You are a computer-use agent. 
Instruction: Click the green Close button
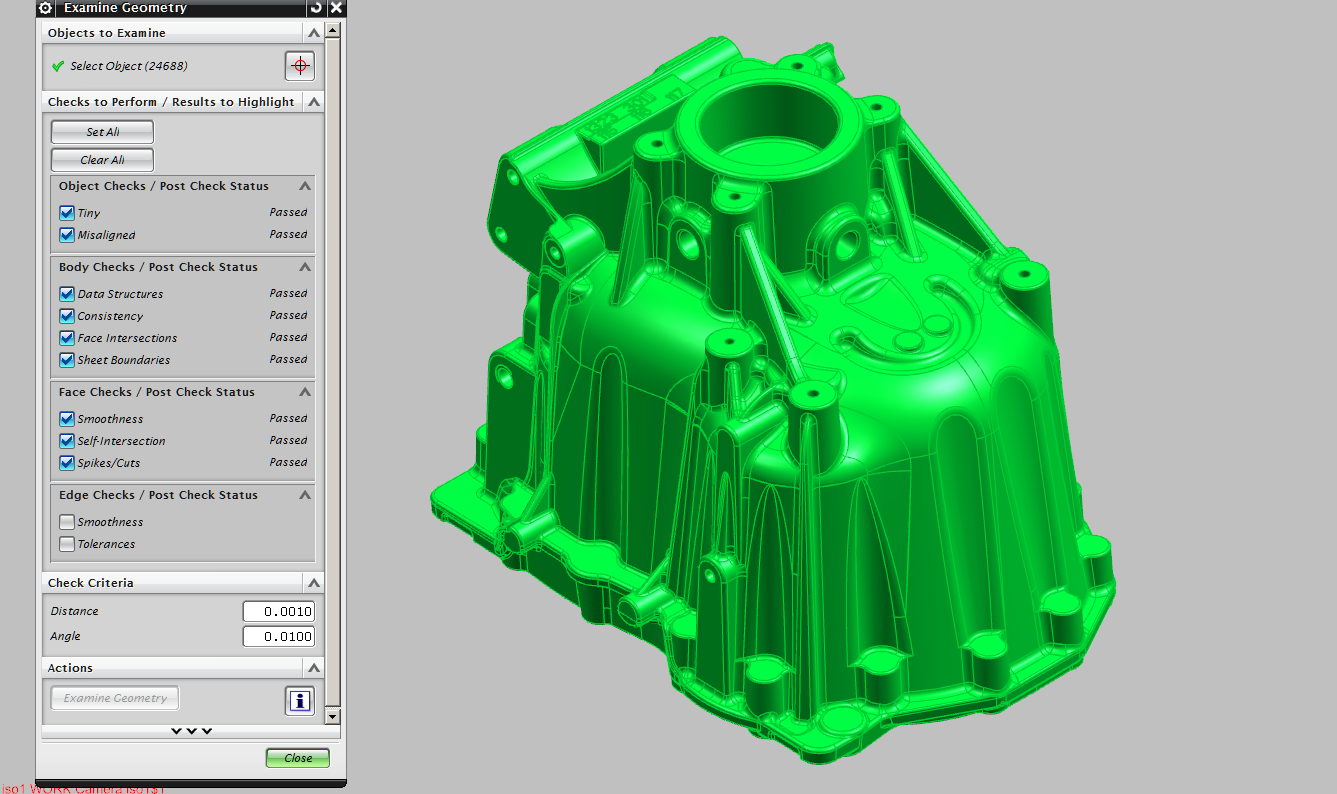pyautogui.click(x=297, y=758)
